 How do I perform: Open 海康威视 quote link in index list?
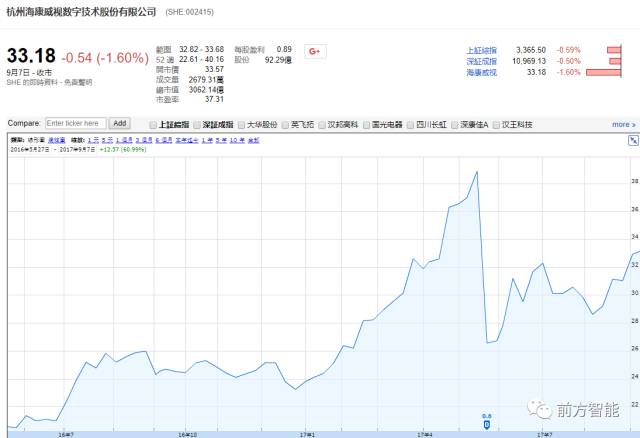(x=482, y=72)
